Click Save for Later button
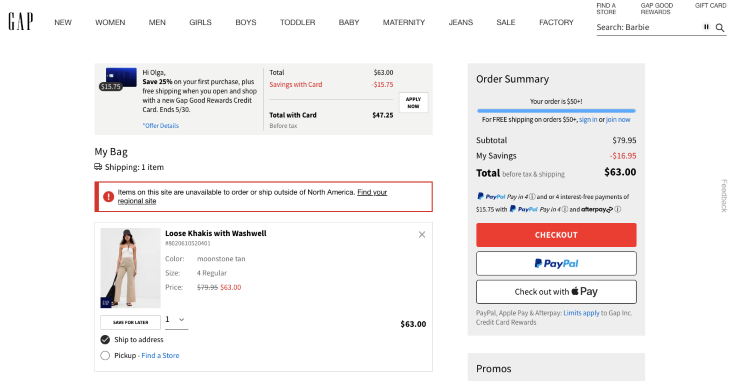The width and height of the screenshot is (730, 381). point(130,322)
